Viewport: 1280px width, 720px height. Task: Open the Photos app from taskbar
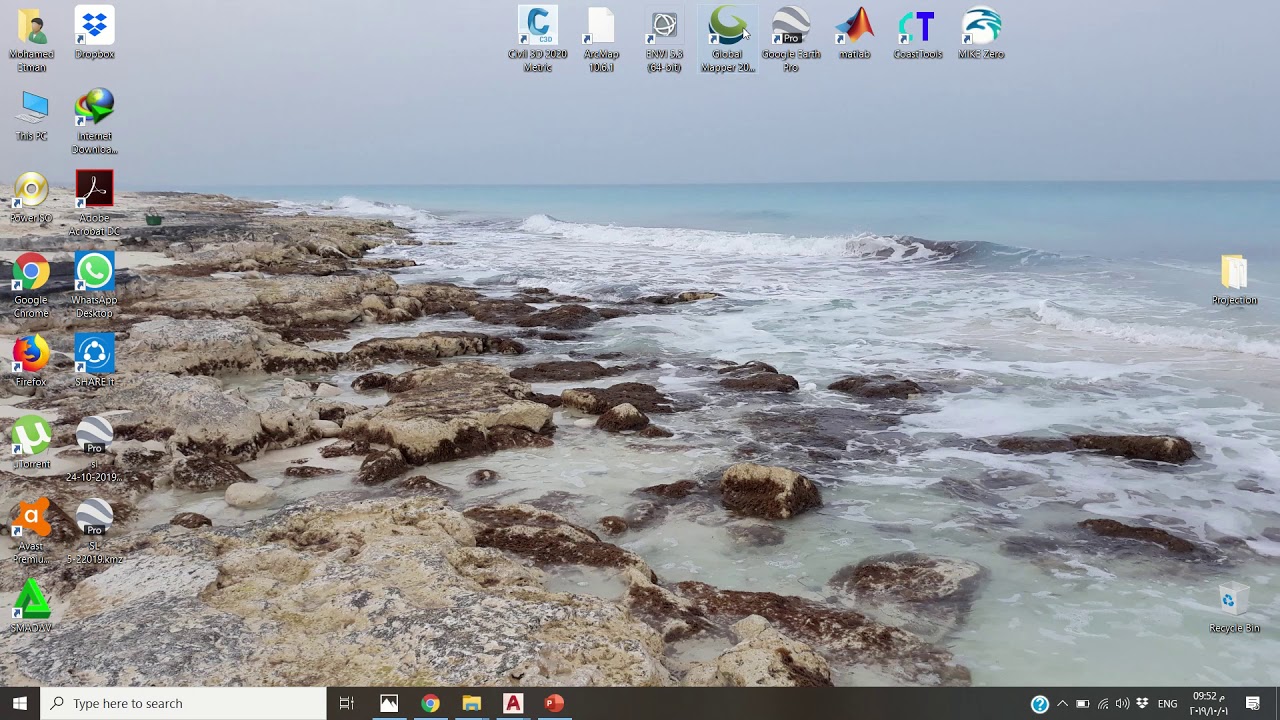pyautogui.click(x=389, y=703)
